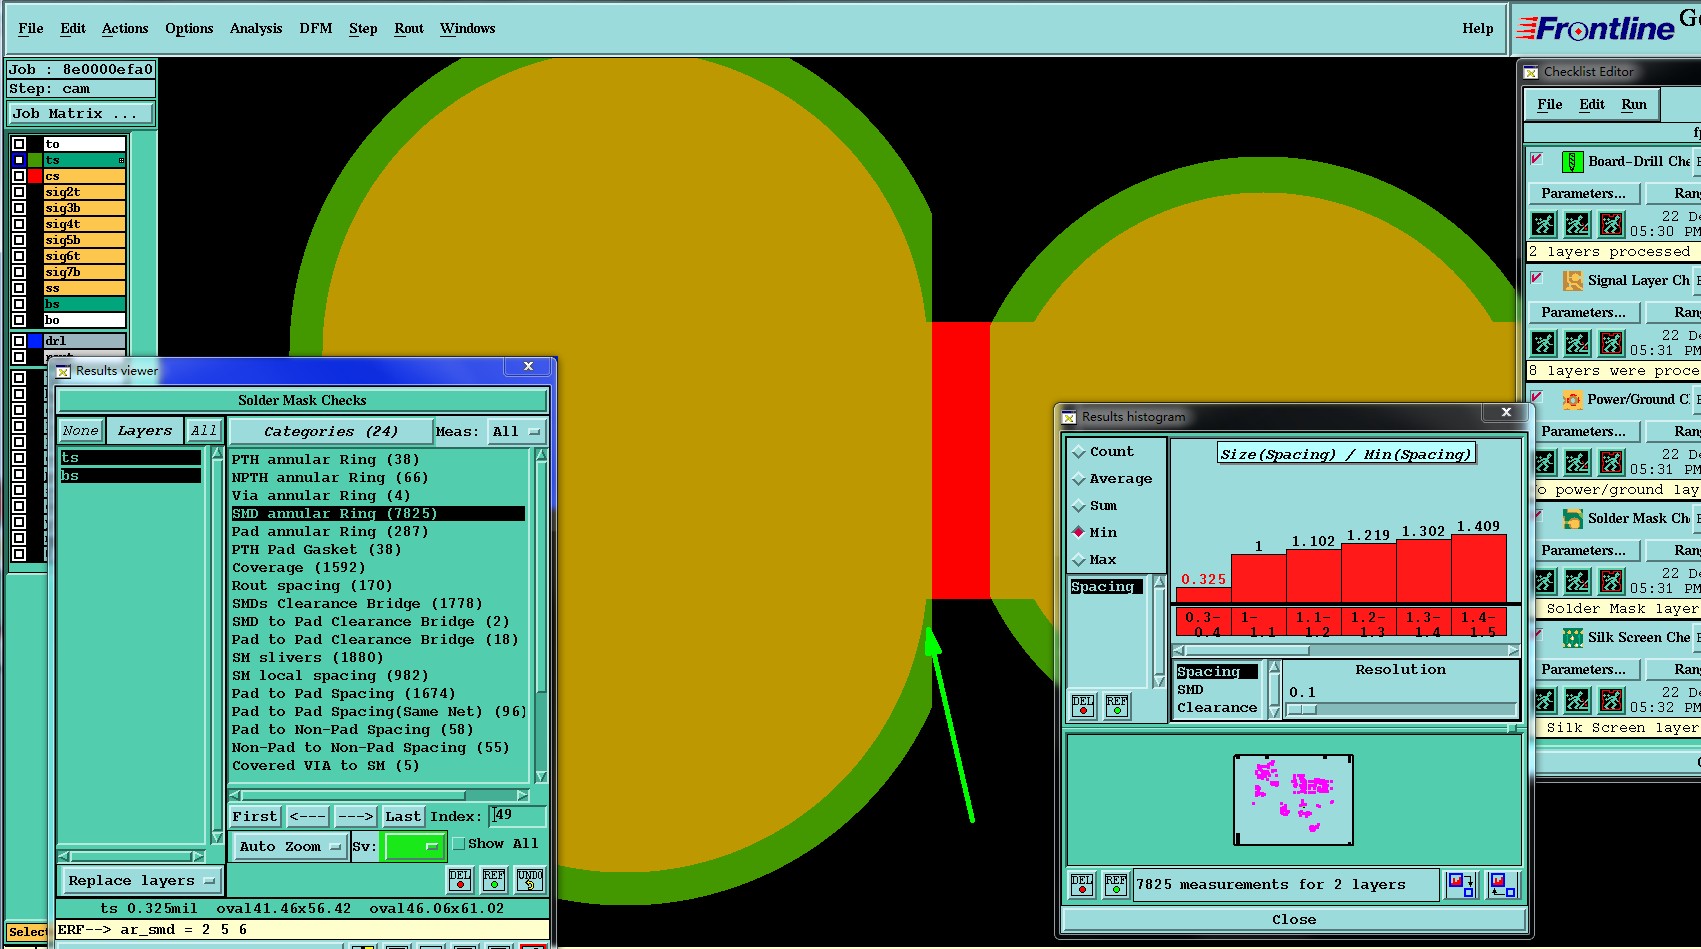Image resolution: width=1701 pixels, height=949 pixels.
Task: Click REF icon beside measurements status text
Action: pyautogui.click(x=1116, y=885)
